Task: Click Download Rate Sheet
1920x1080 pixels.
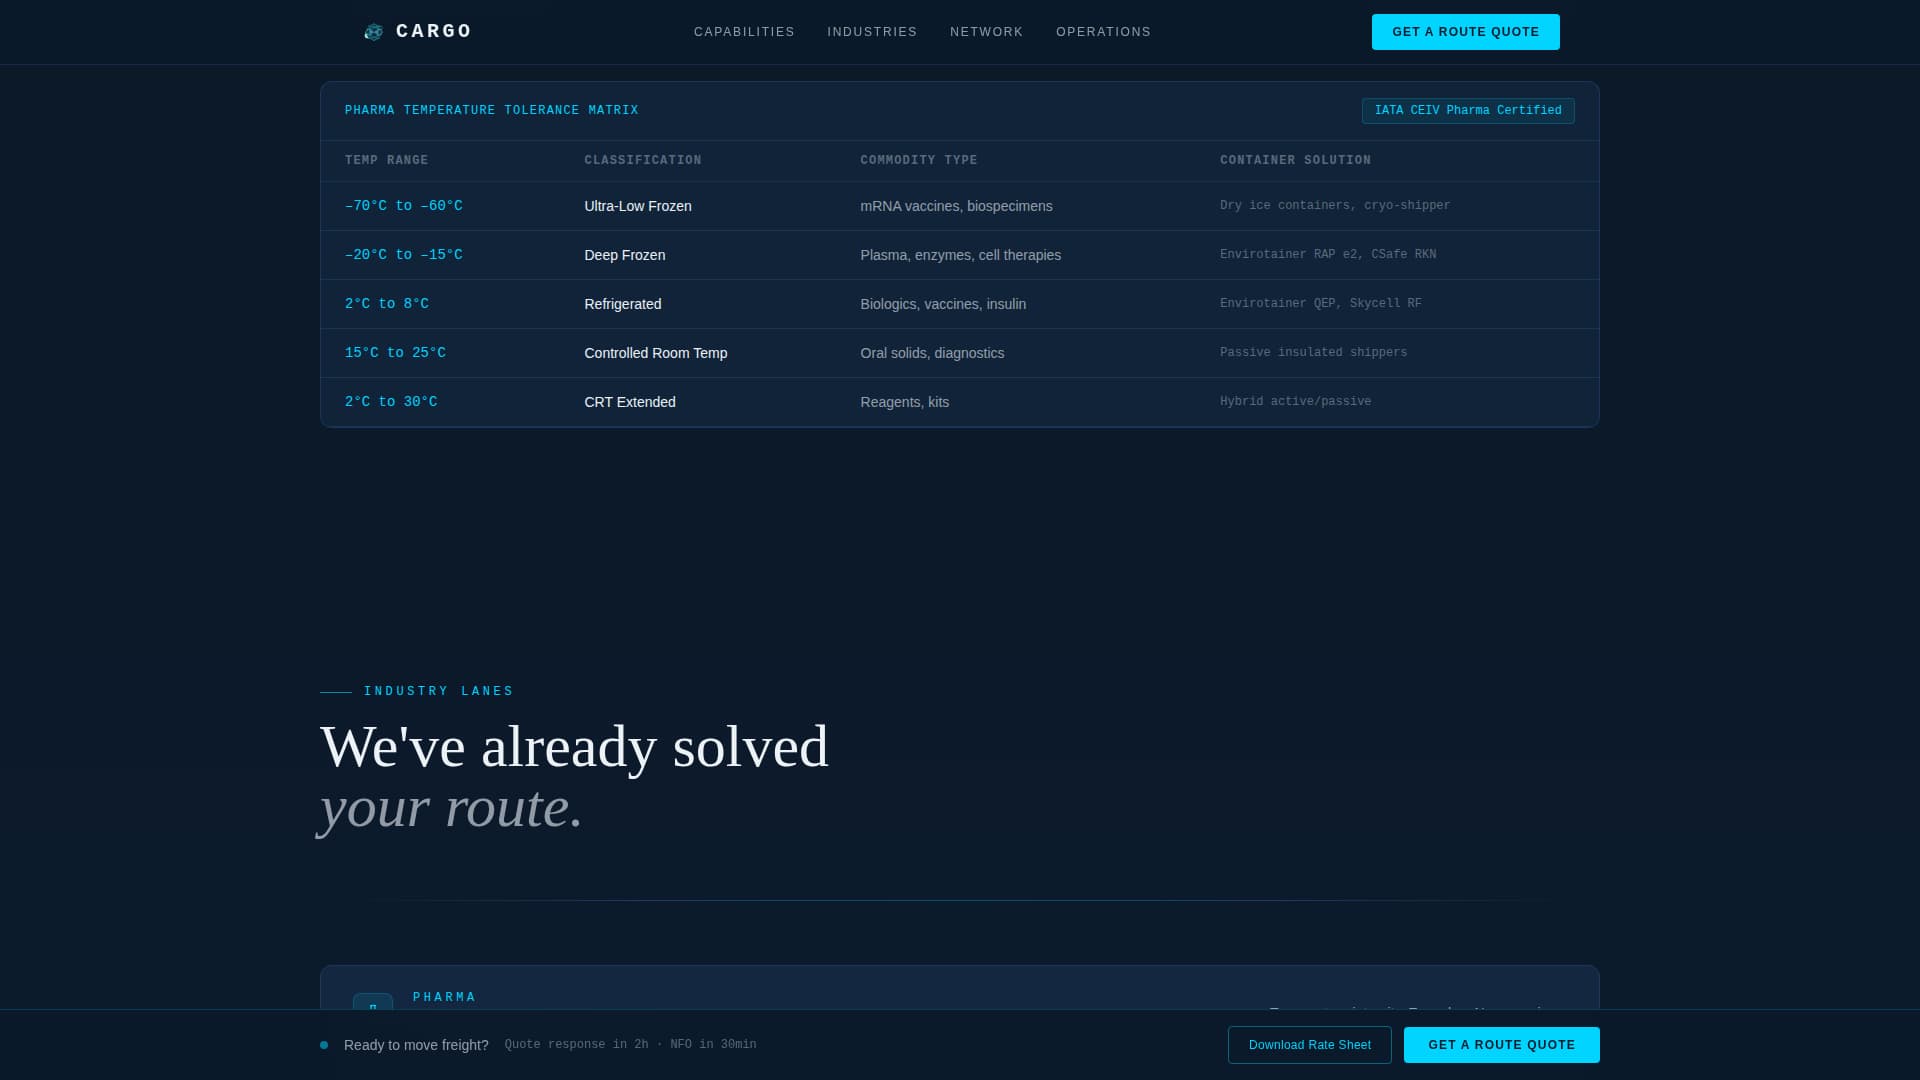Action: (x=1310, y=1044)
